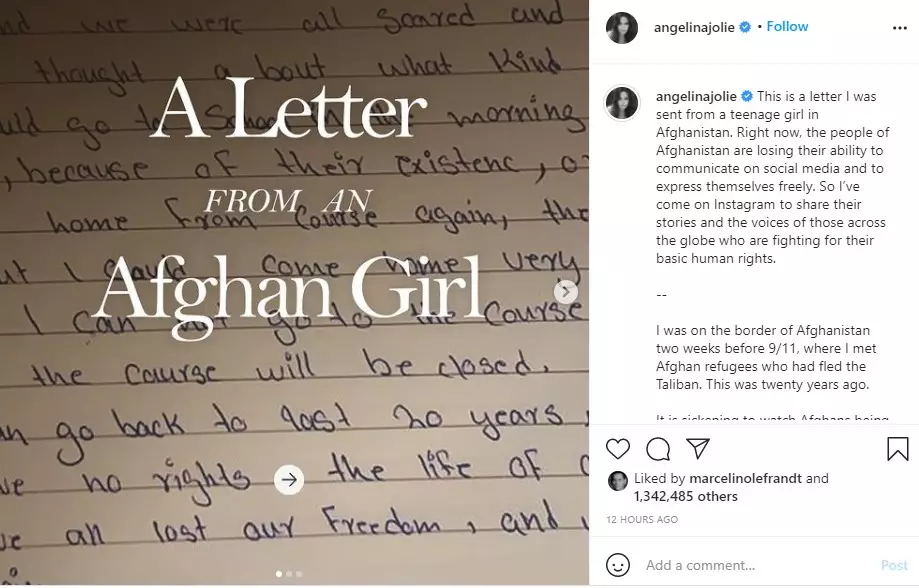919x588 pixels.
Task: Open the emoji picker in comment box
Action: click(619, 565)
